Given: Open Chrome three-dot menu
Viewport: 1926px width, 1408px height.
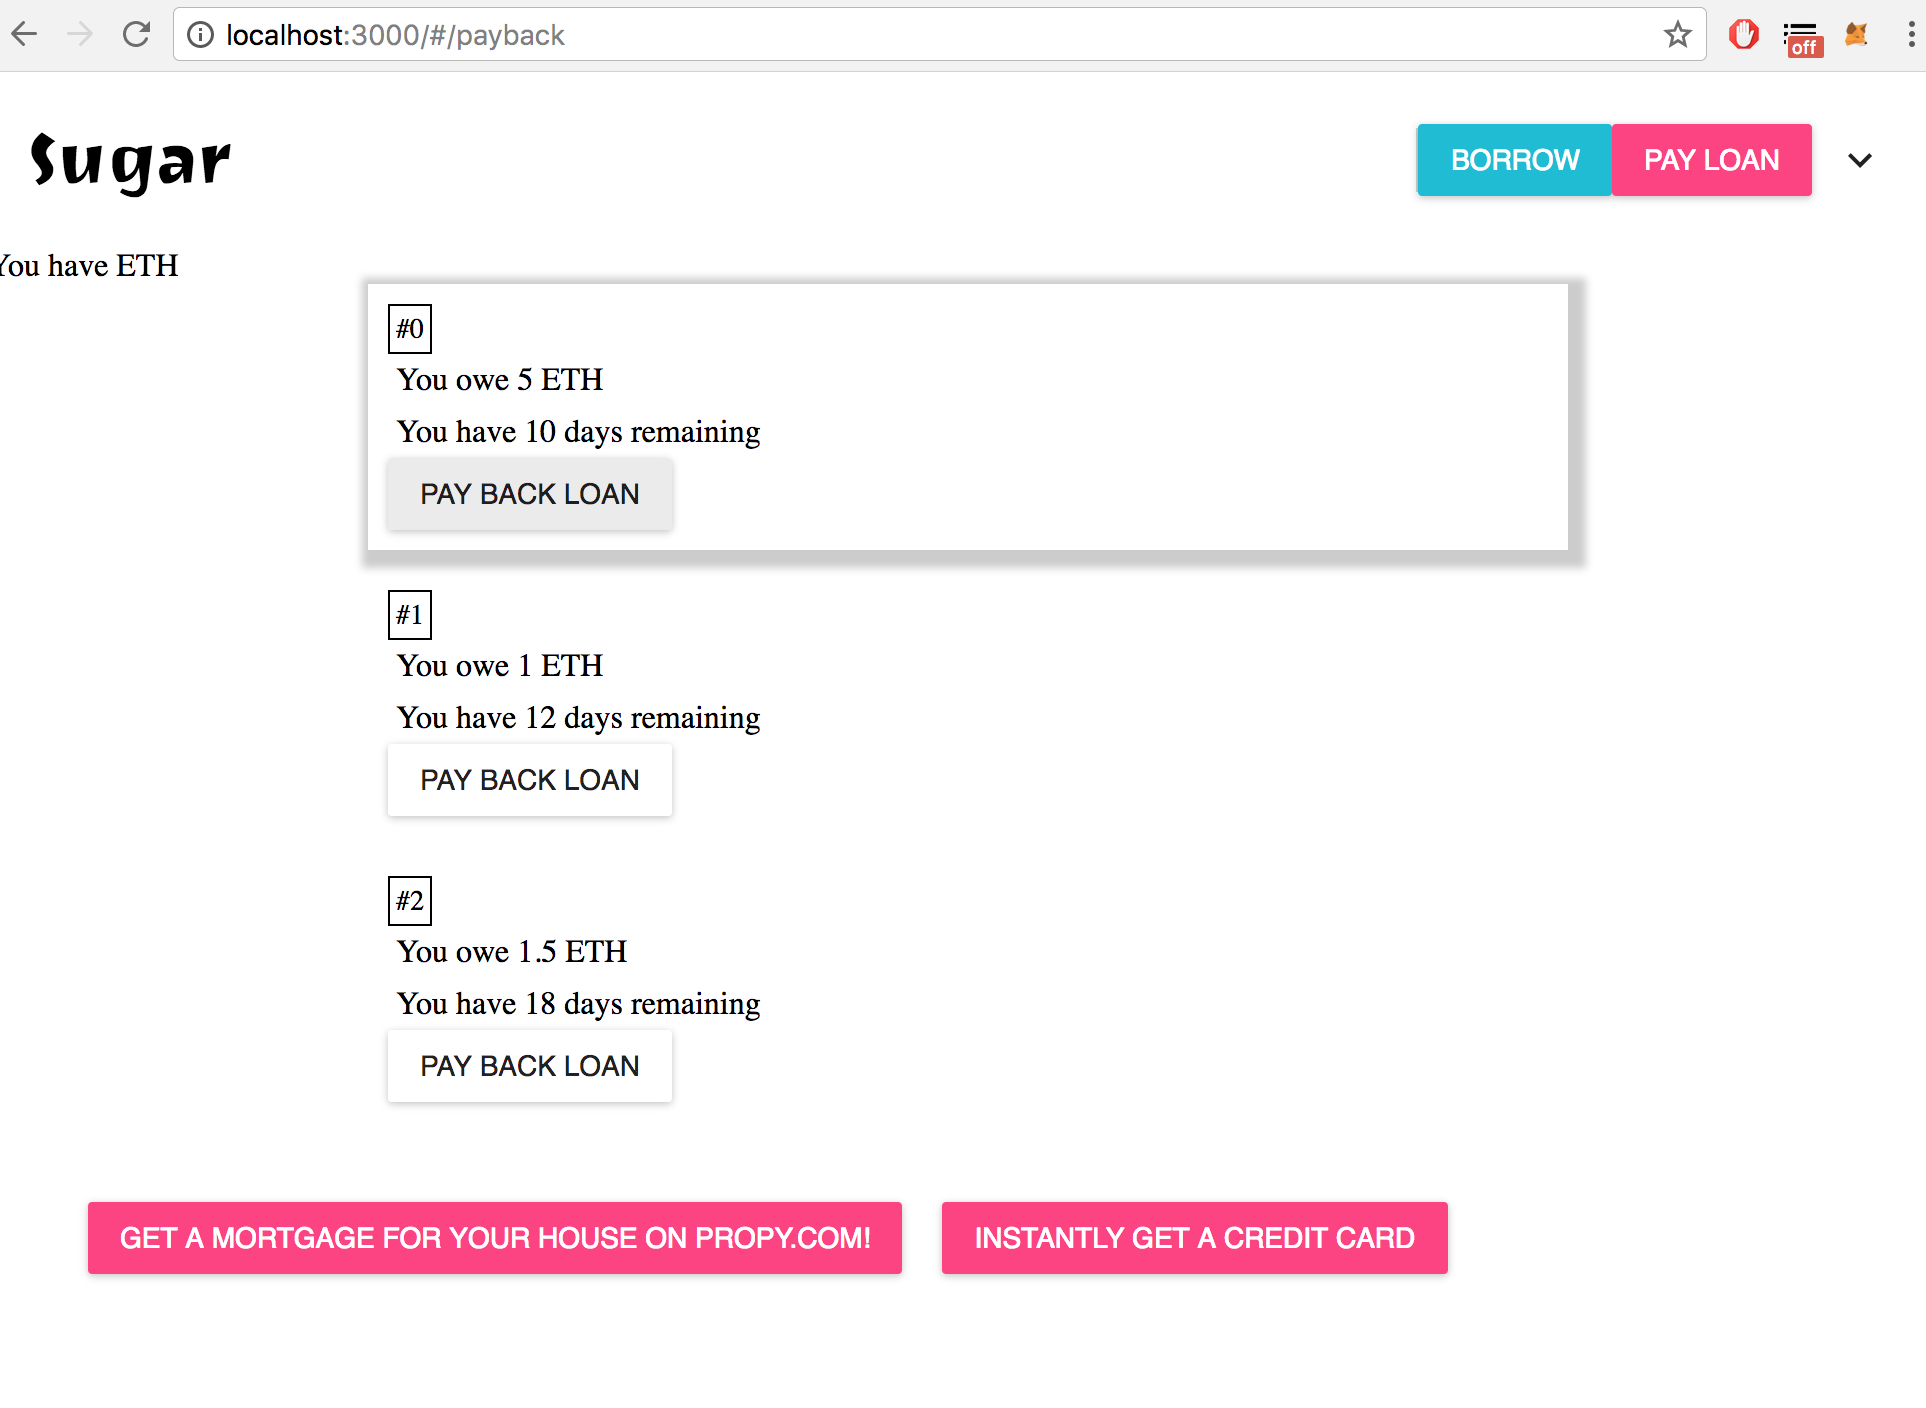Looking at the screenshot, I should 1910,35.
